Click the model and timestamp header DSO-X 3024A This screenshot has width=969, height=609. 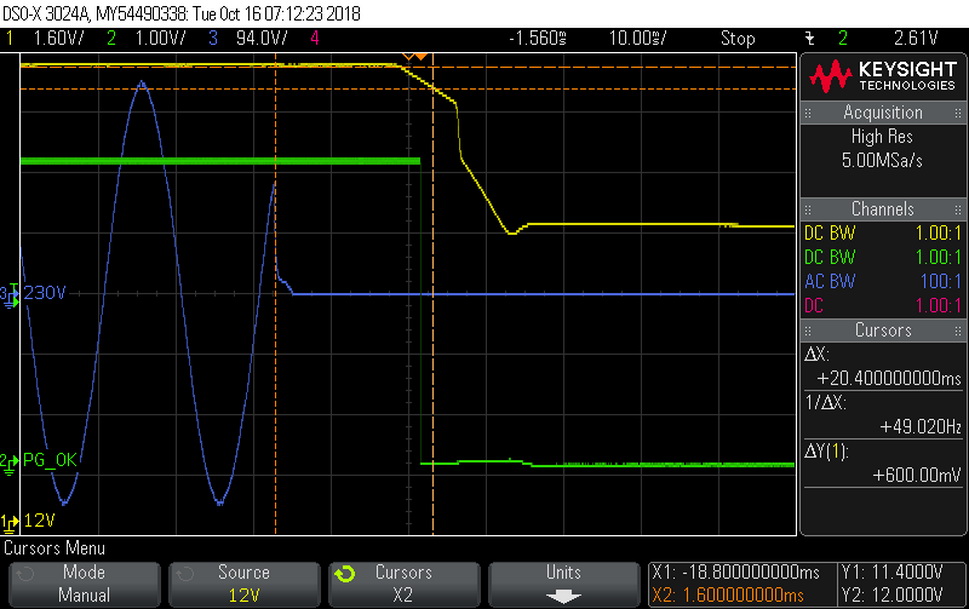[x=181, y=13]
